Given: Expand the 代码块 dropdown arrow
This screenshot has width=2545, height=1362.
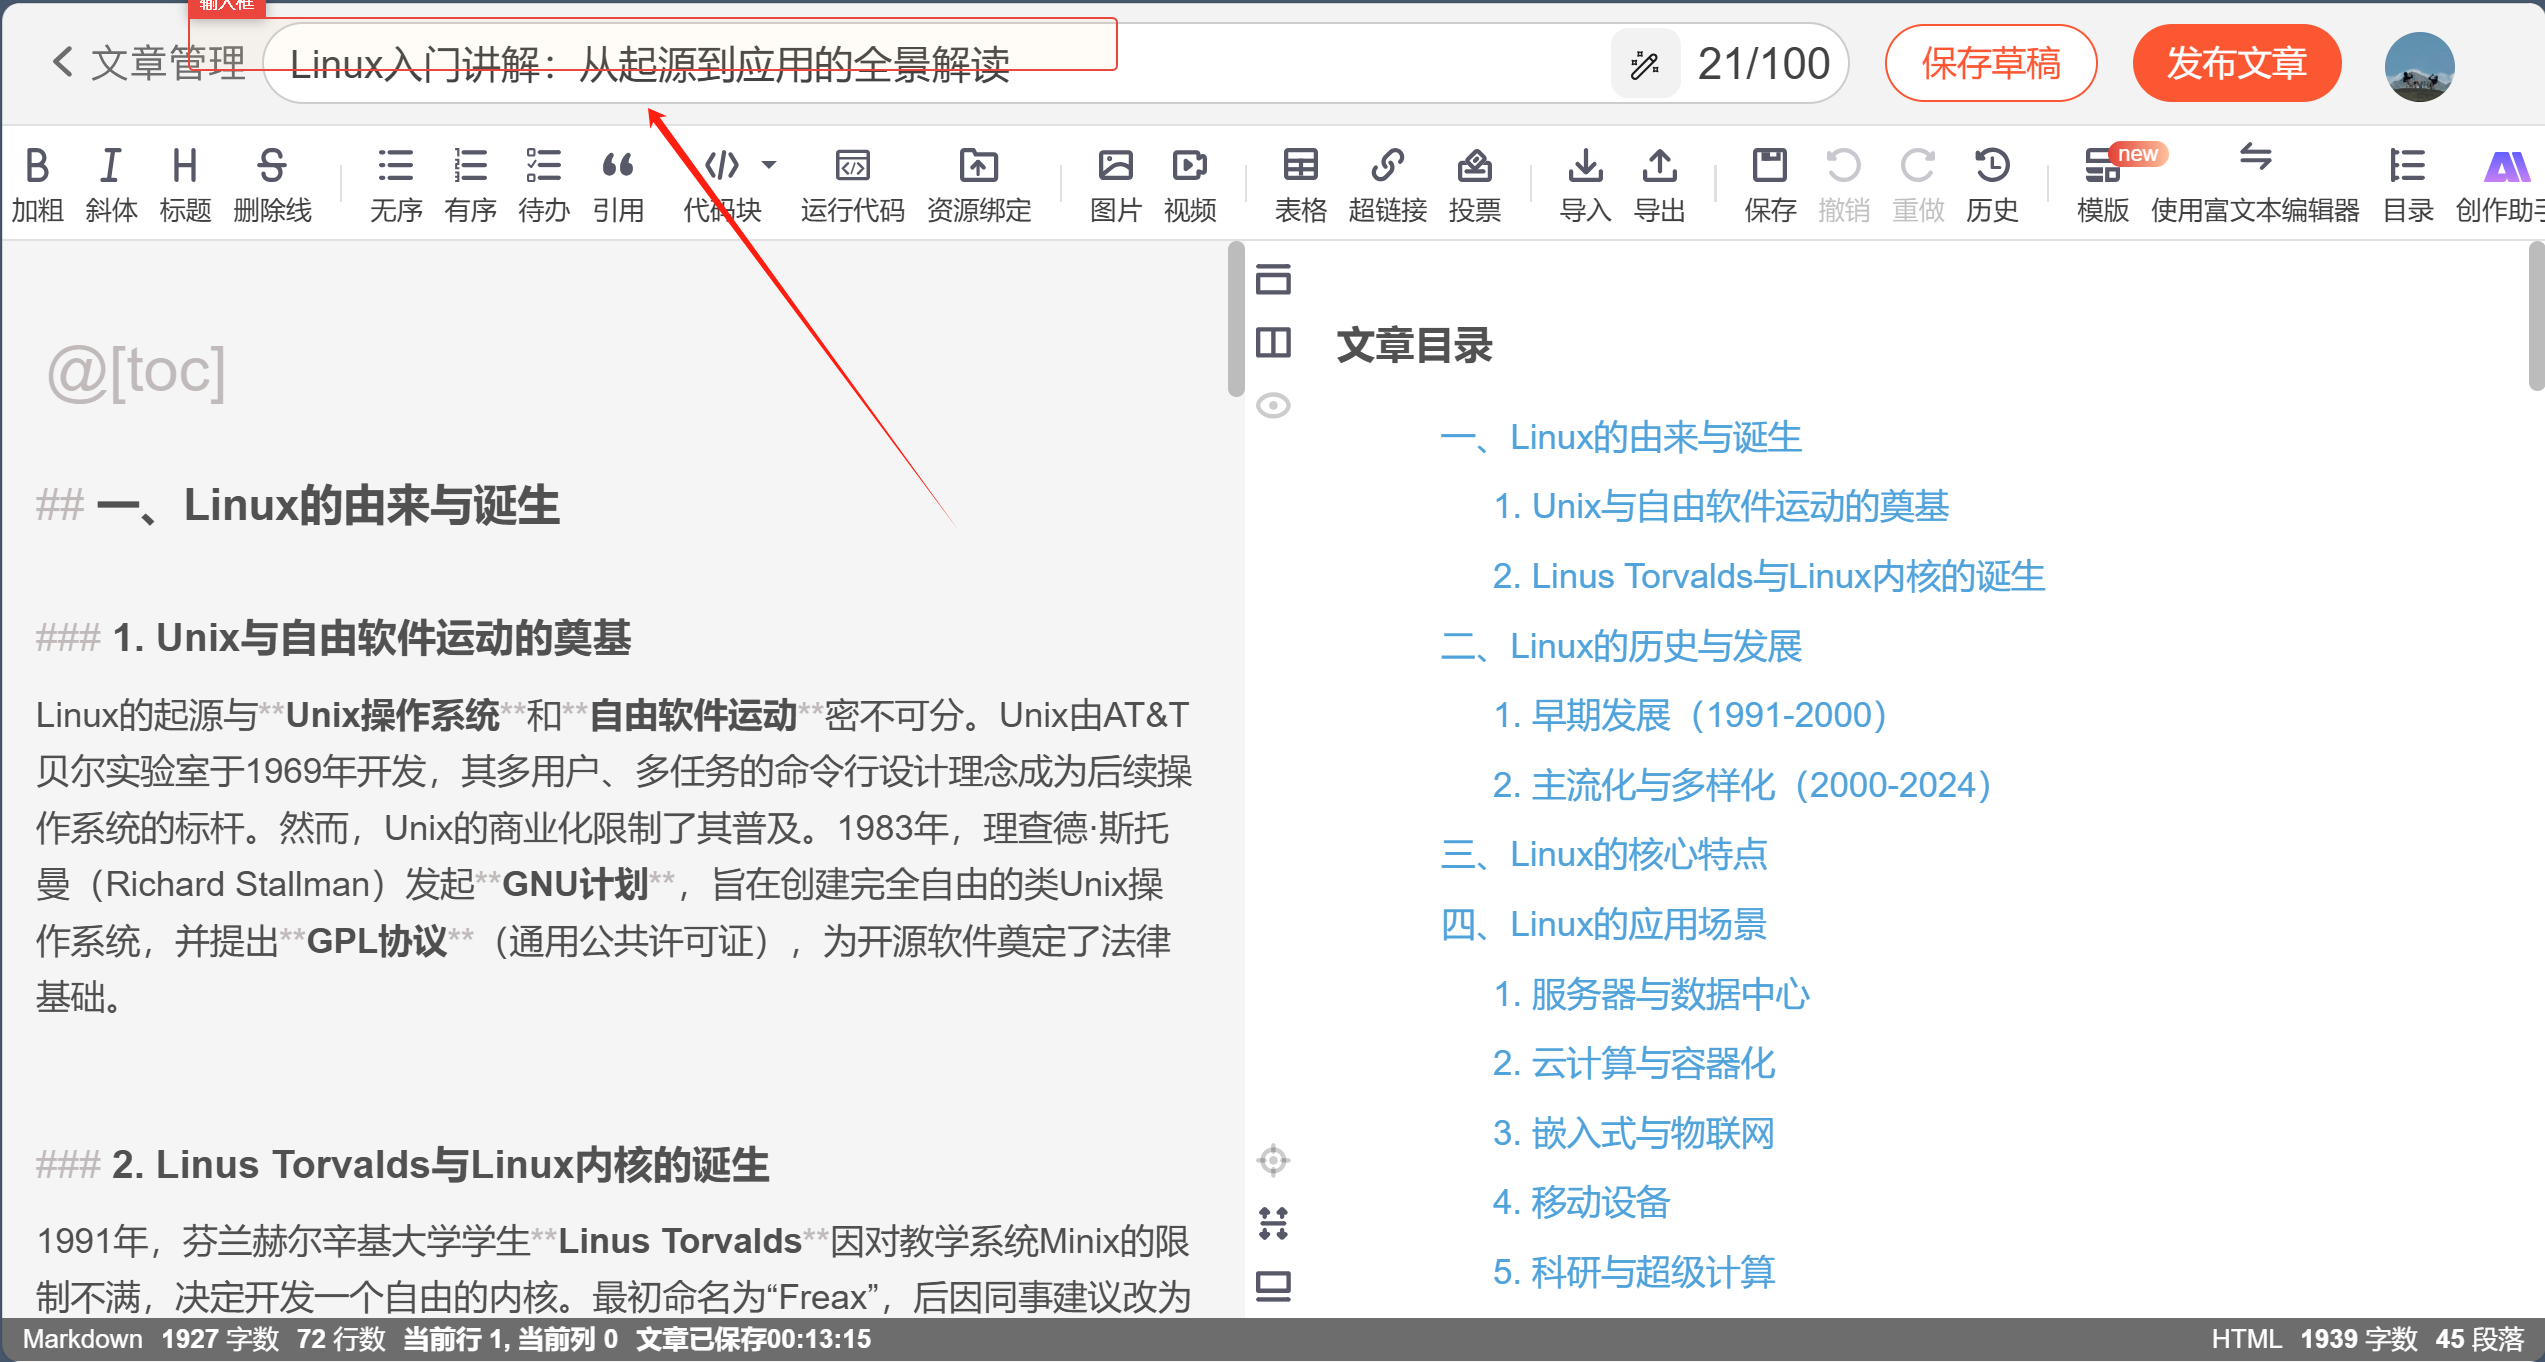Looking at the screenshot, I should click(x=769, y=164).
